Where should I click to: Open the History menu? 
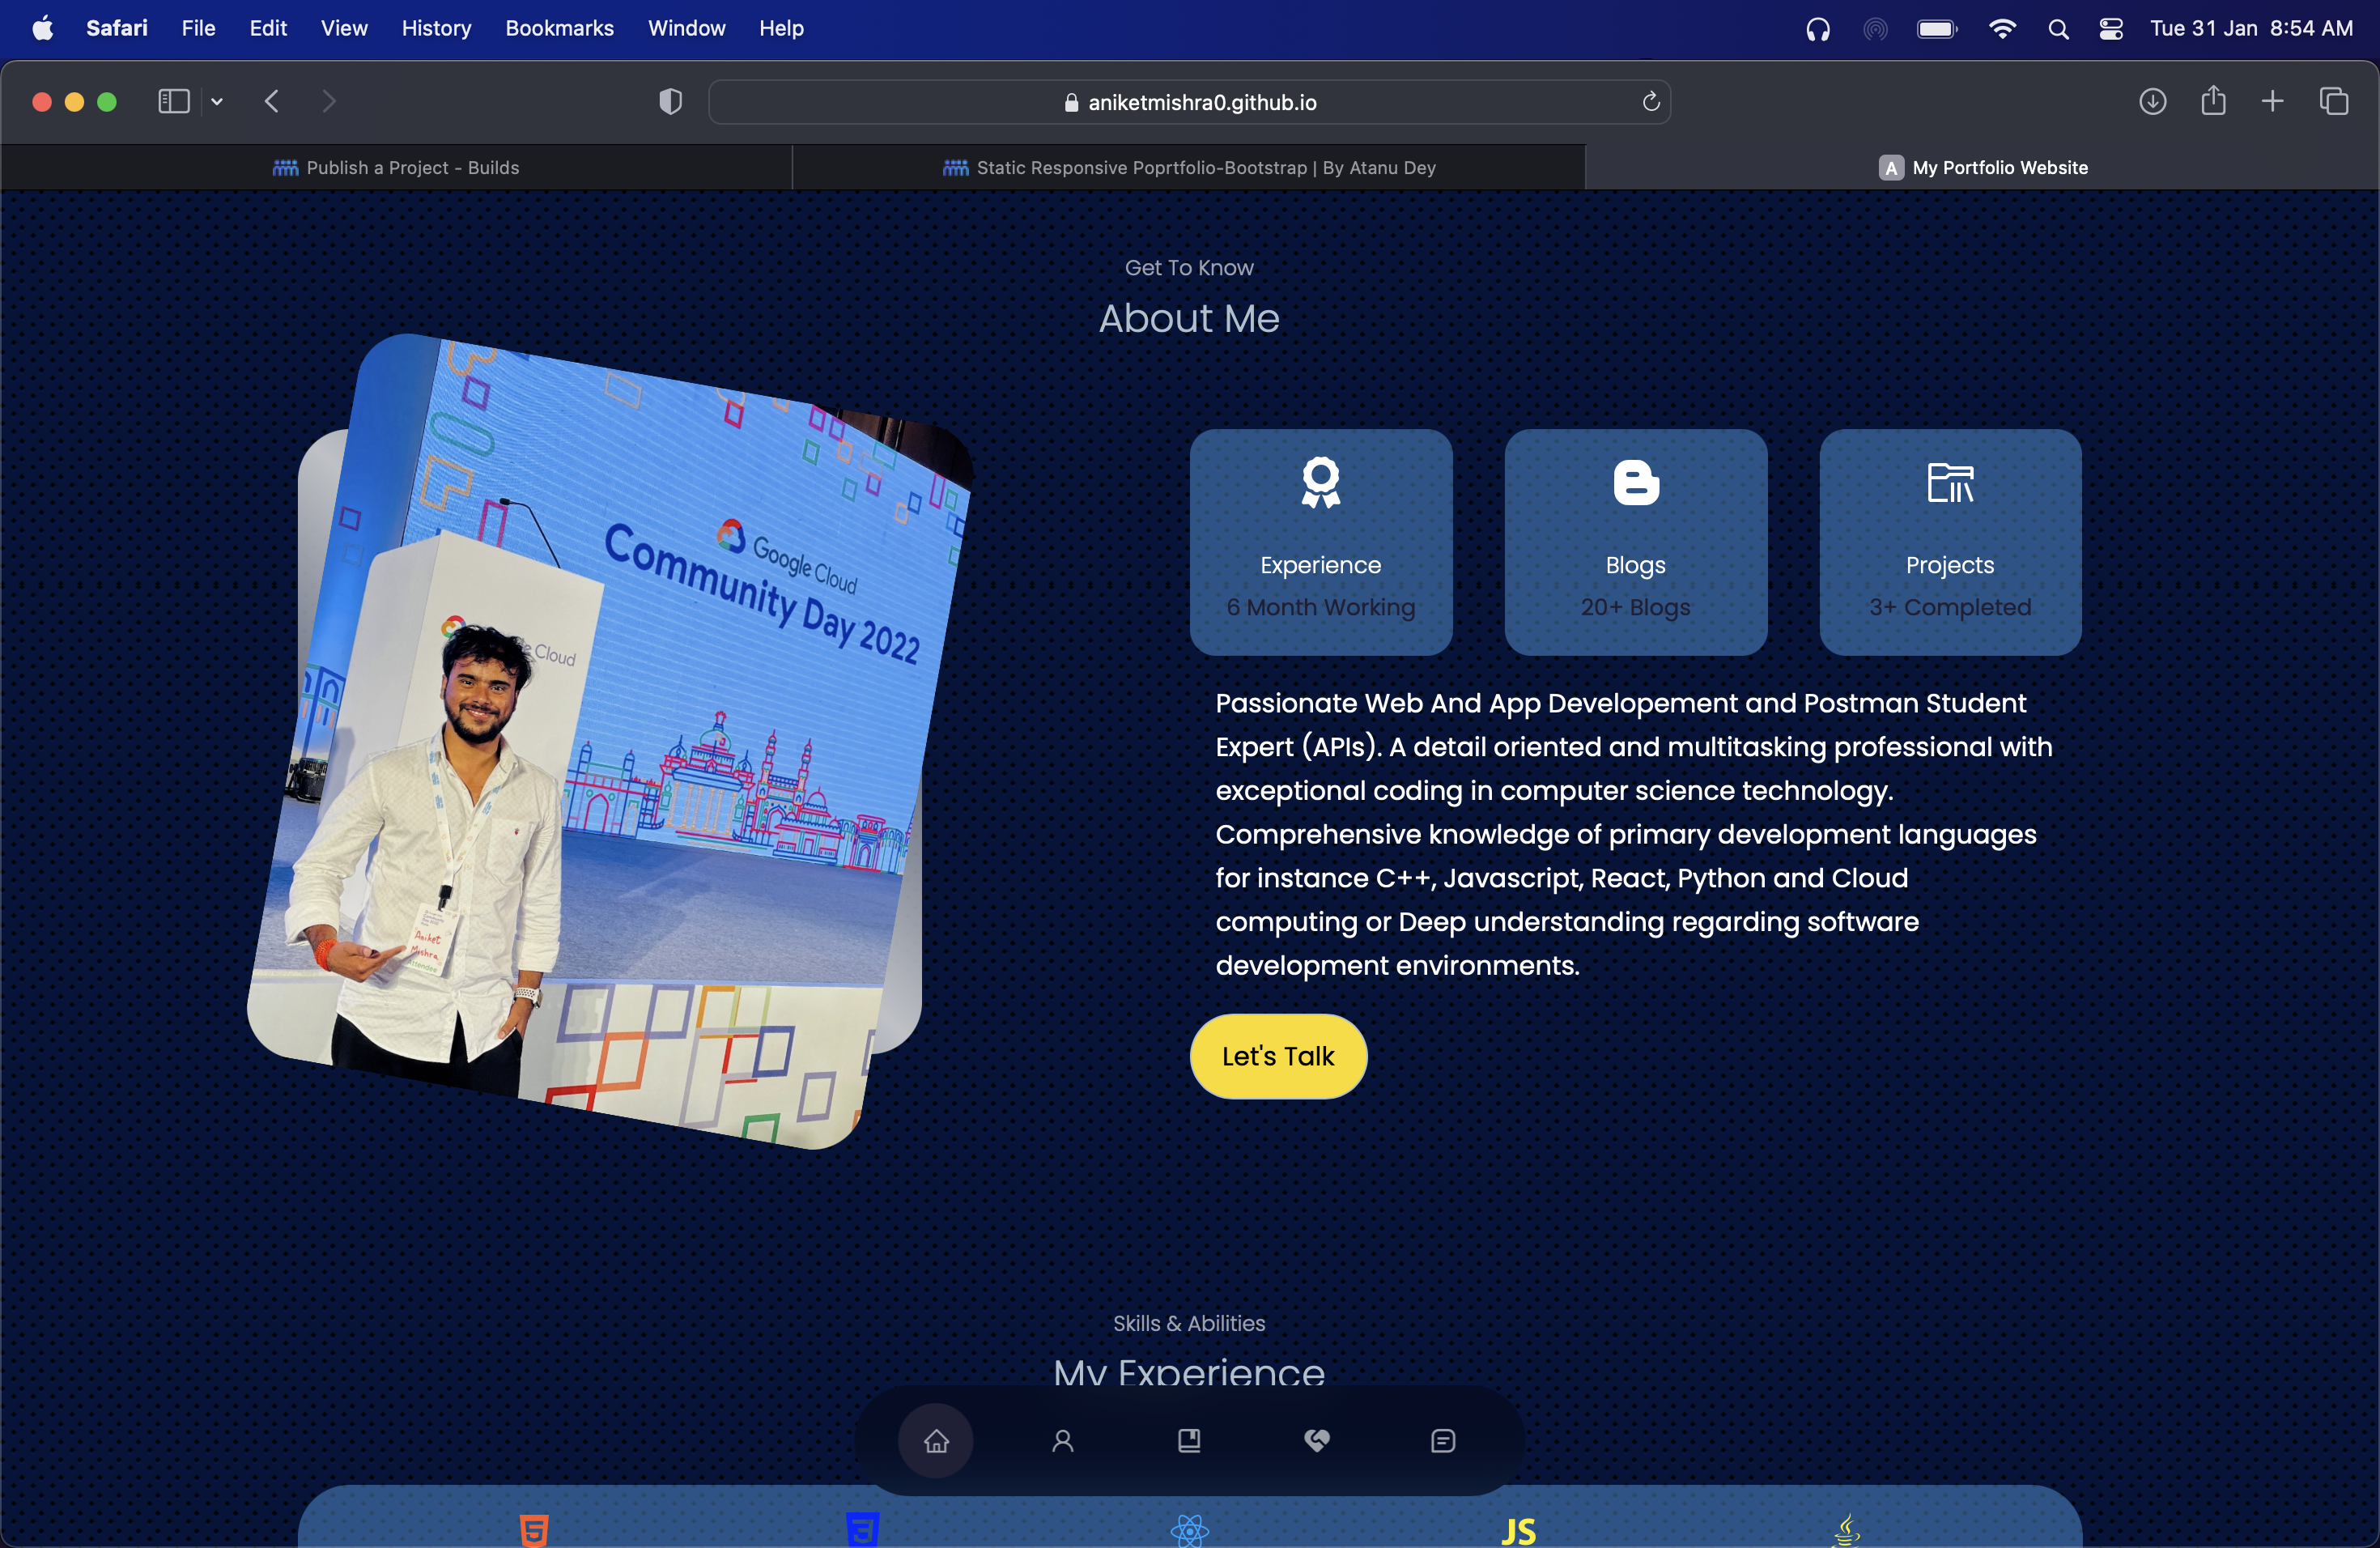(x=436, y=28)
